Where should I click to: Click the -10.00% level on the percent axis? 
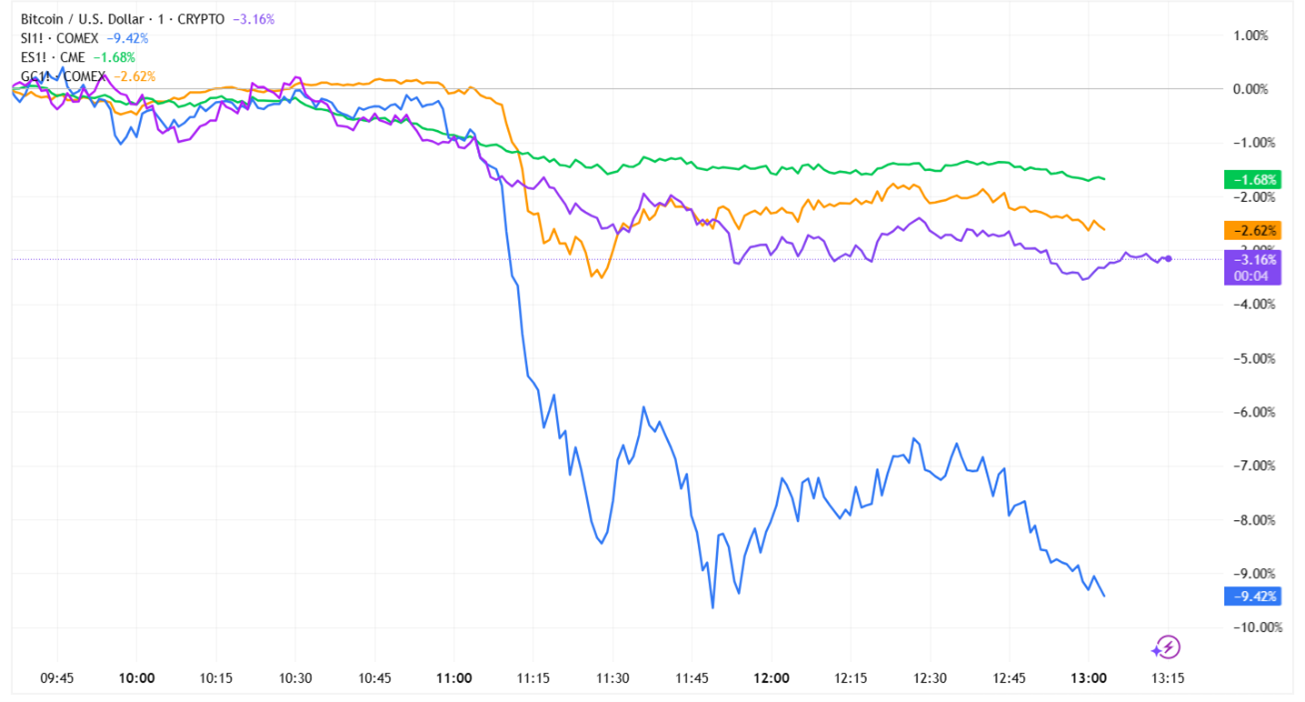click(x=1250, y=627)
